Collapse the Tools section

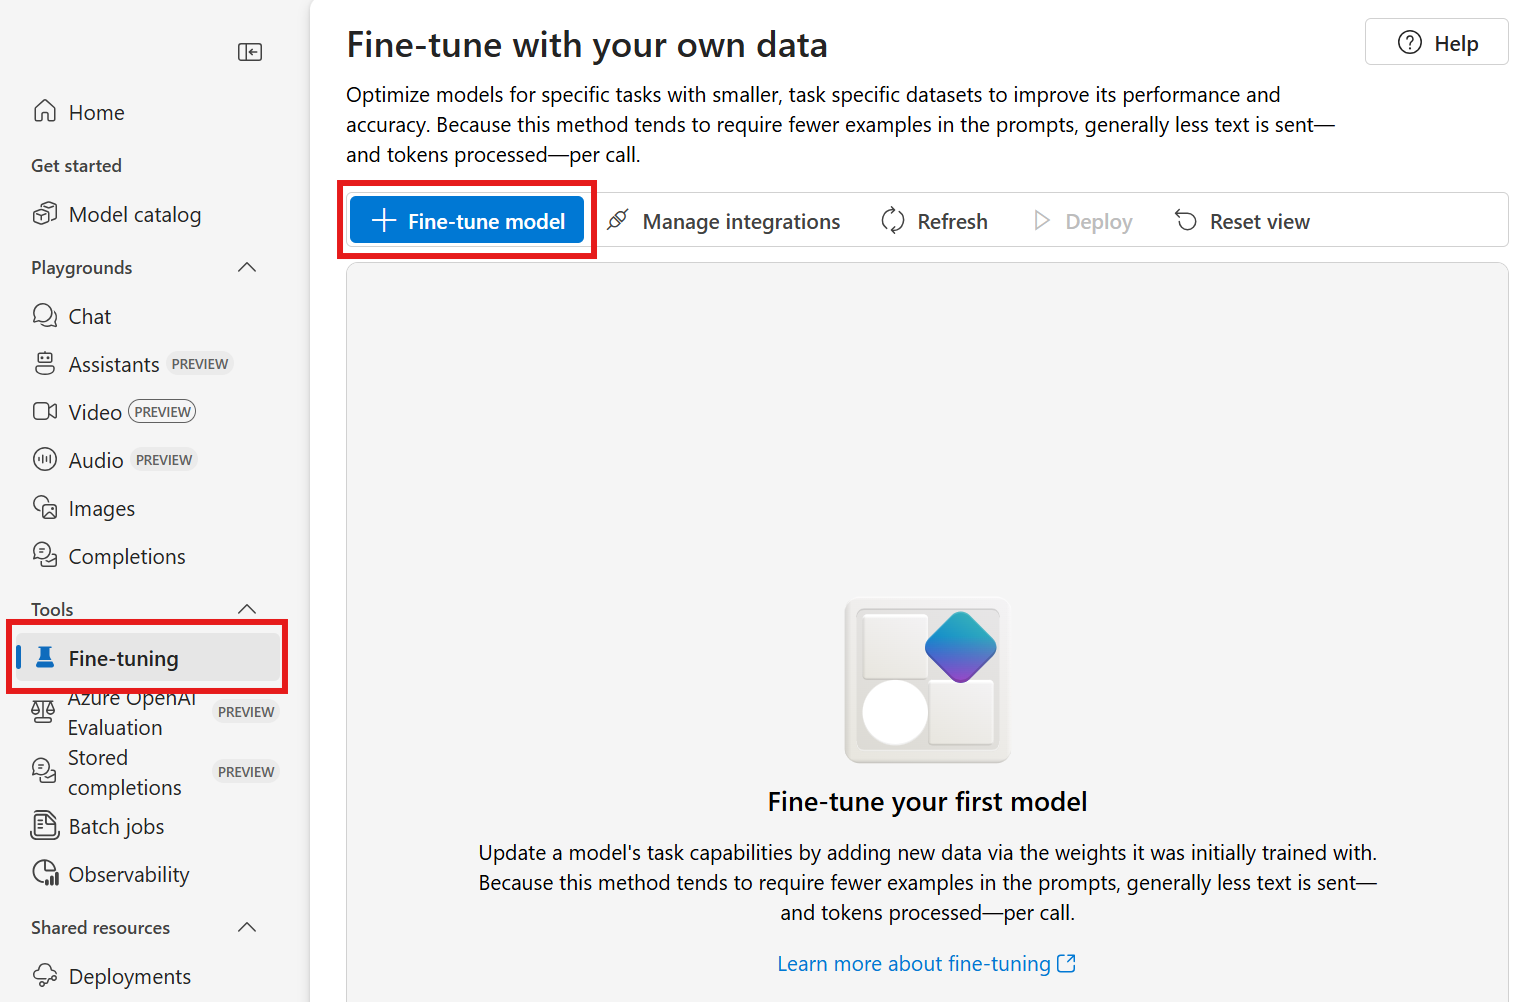[247, 609]
